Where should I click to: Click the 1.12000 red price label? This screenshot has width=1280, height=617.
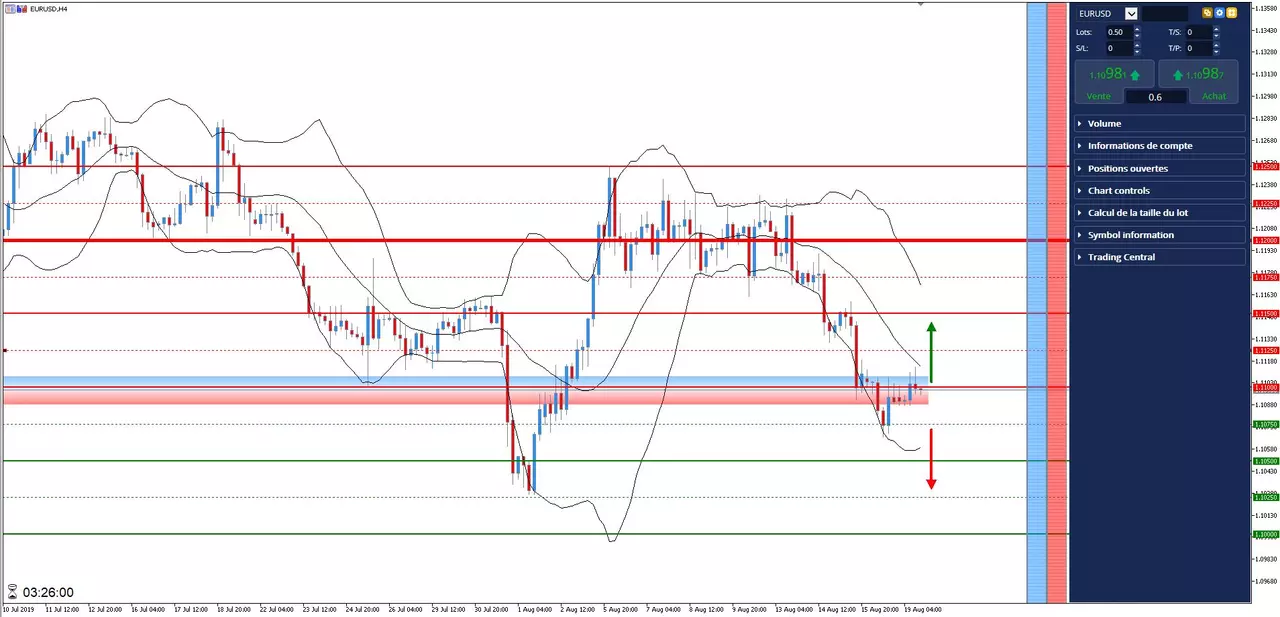pos(1266,241)
